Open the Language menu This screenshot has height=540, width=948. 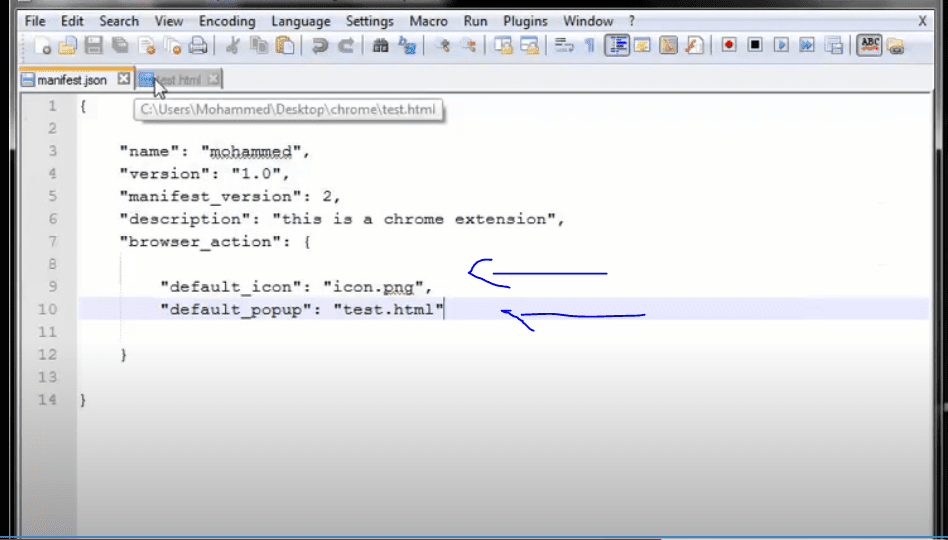click(301, 21)
